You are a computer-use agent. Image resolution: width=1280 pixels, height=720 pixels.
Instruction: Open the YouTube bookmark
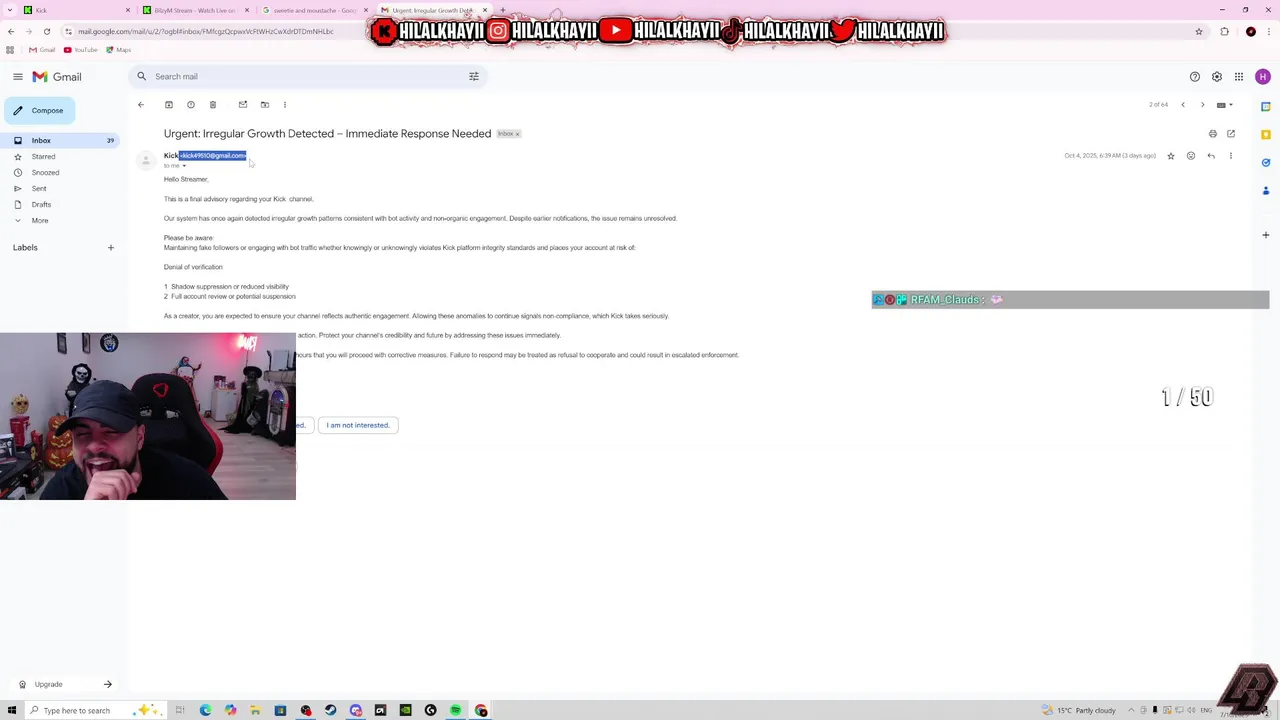81,50
